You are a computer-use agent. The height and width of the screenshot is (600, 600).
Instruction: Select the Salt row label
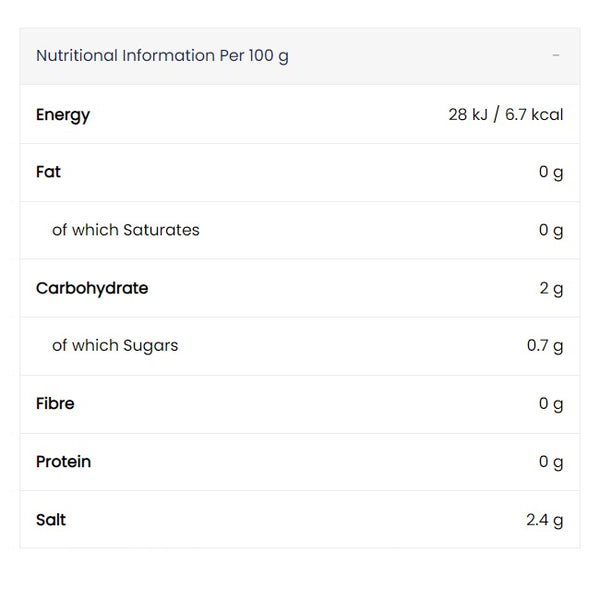(x=51, y=520)
